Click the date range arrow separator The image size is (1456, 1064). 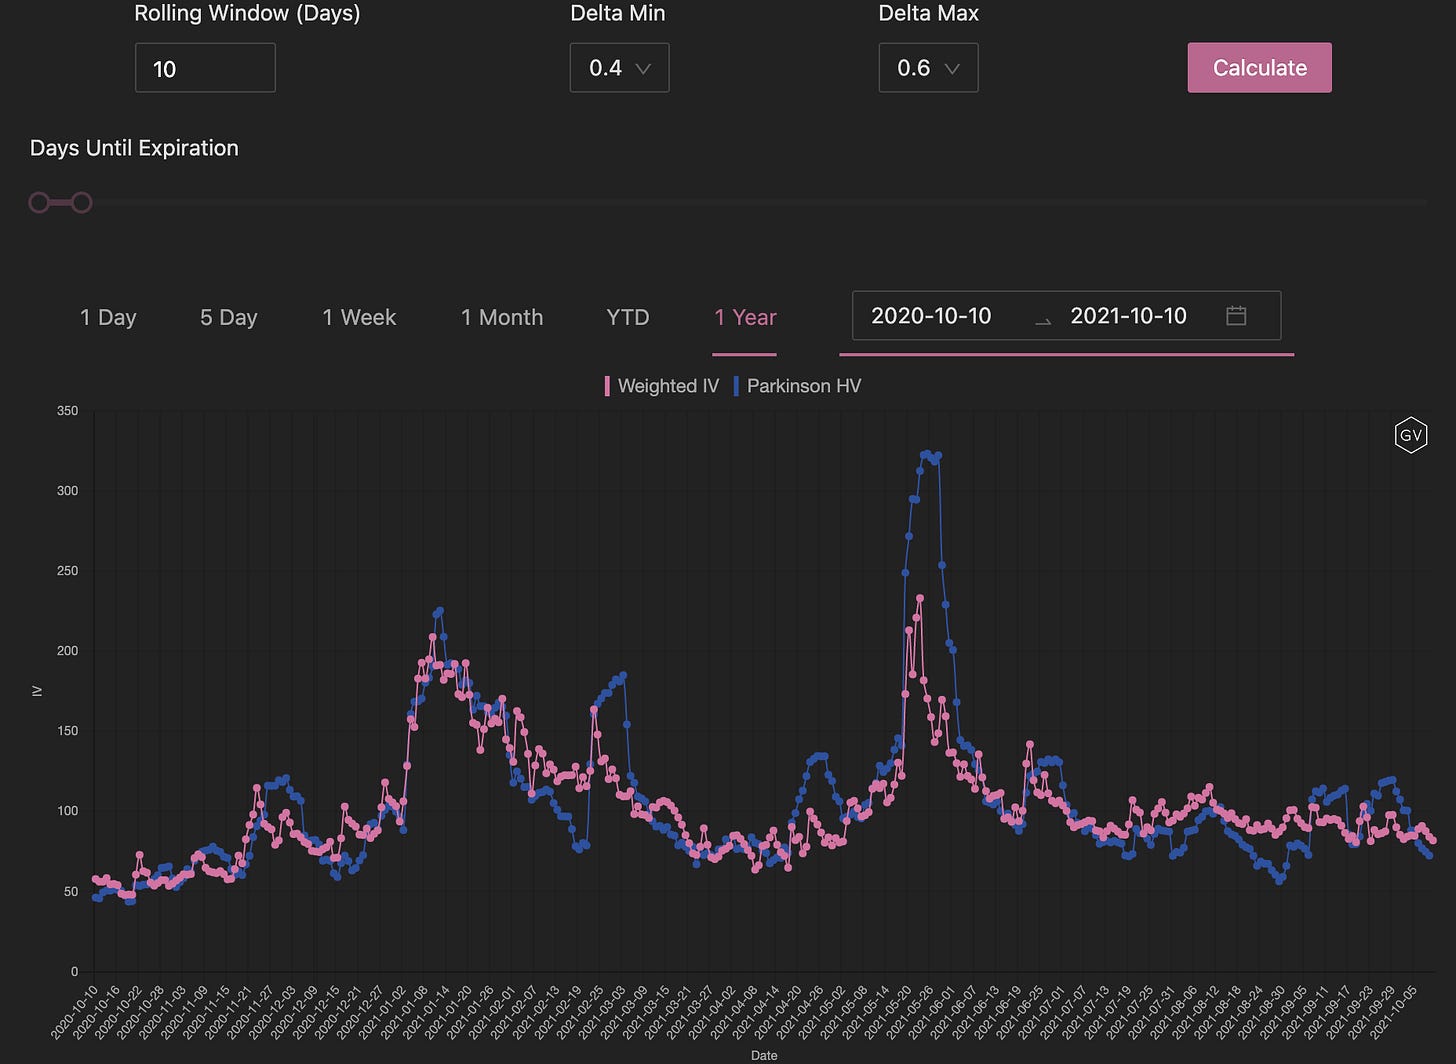[1042, 320]
